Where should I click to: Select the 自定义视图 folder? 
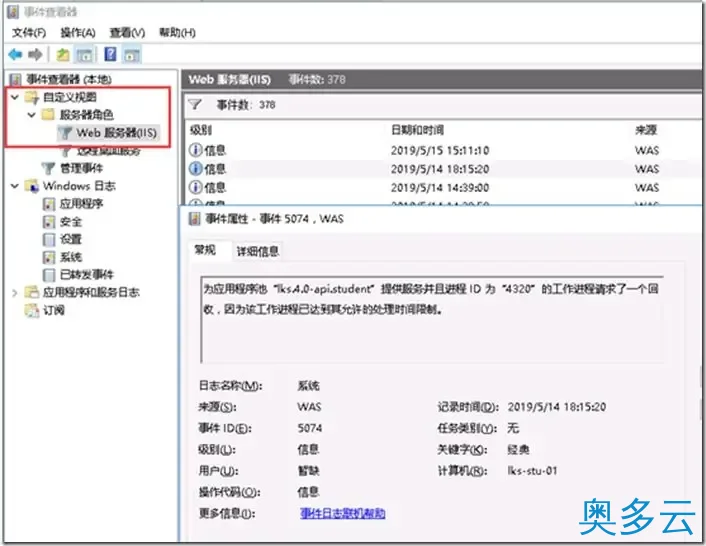(x=70, y=97)
